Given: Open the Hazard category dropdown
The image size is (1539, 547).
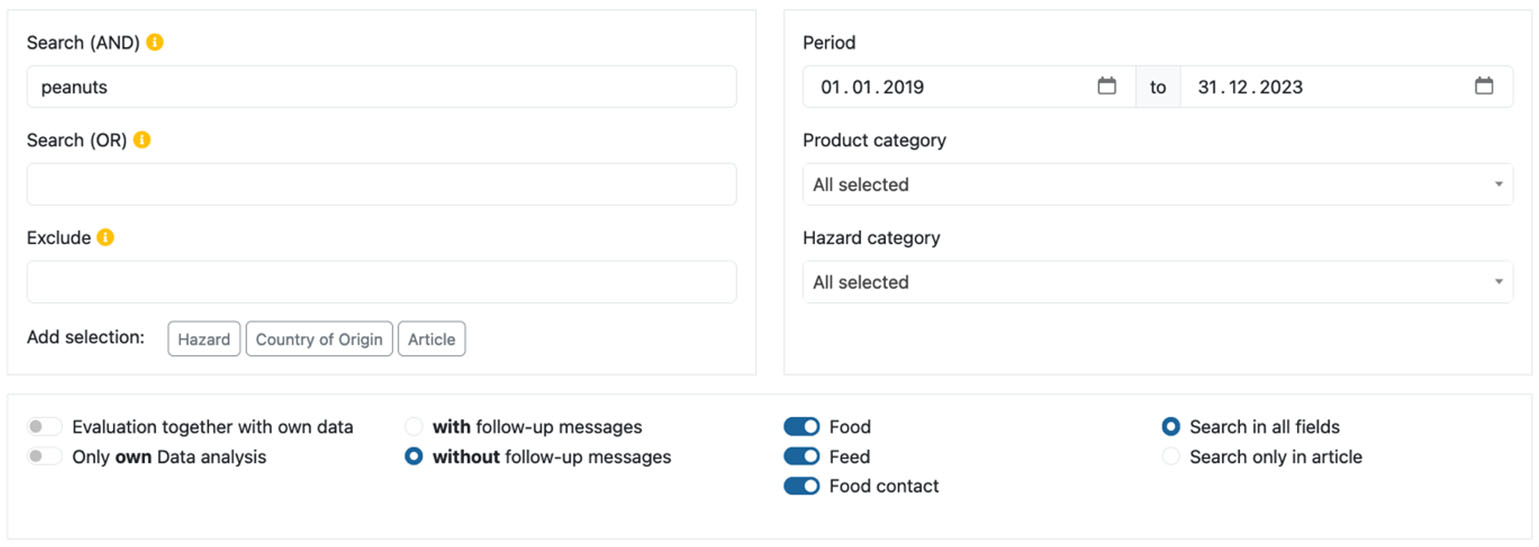Looking at the screenshot, I should pyautogui.click(x=1157, y=282).
